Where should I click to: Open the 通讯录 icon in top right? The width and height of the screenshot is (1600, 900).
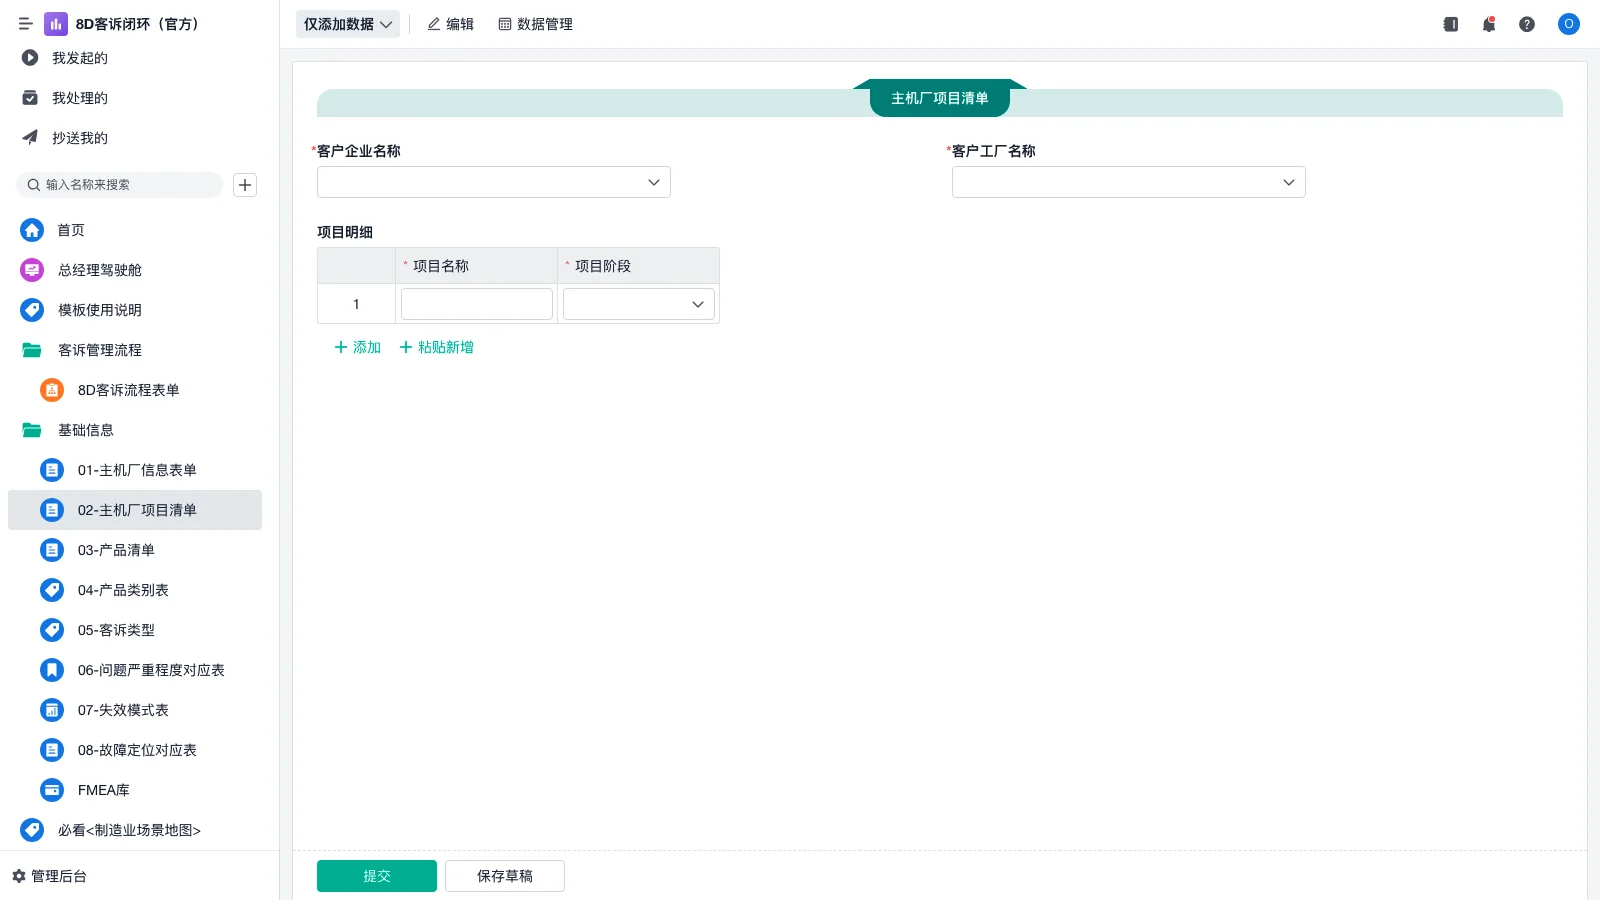coord(1449,24)
